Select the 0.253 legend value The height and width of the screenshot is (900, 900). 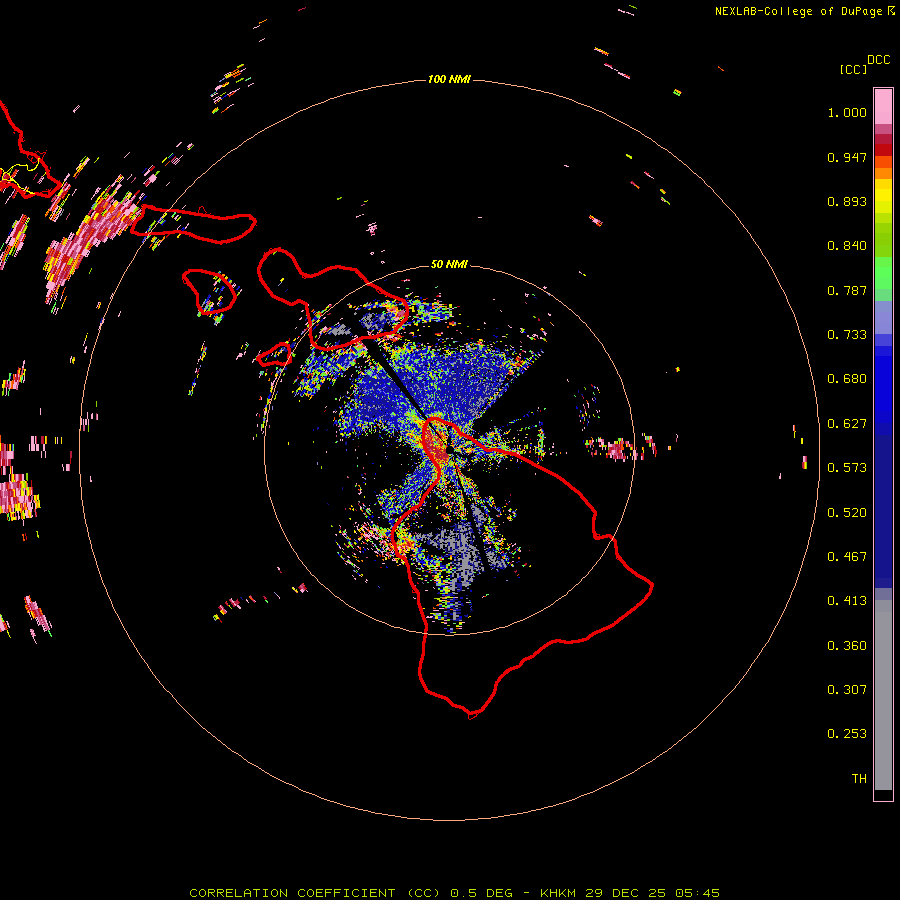tap(847, 734)
